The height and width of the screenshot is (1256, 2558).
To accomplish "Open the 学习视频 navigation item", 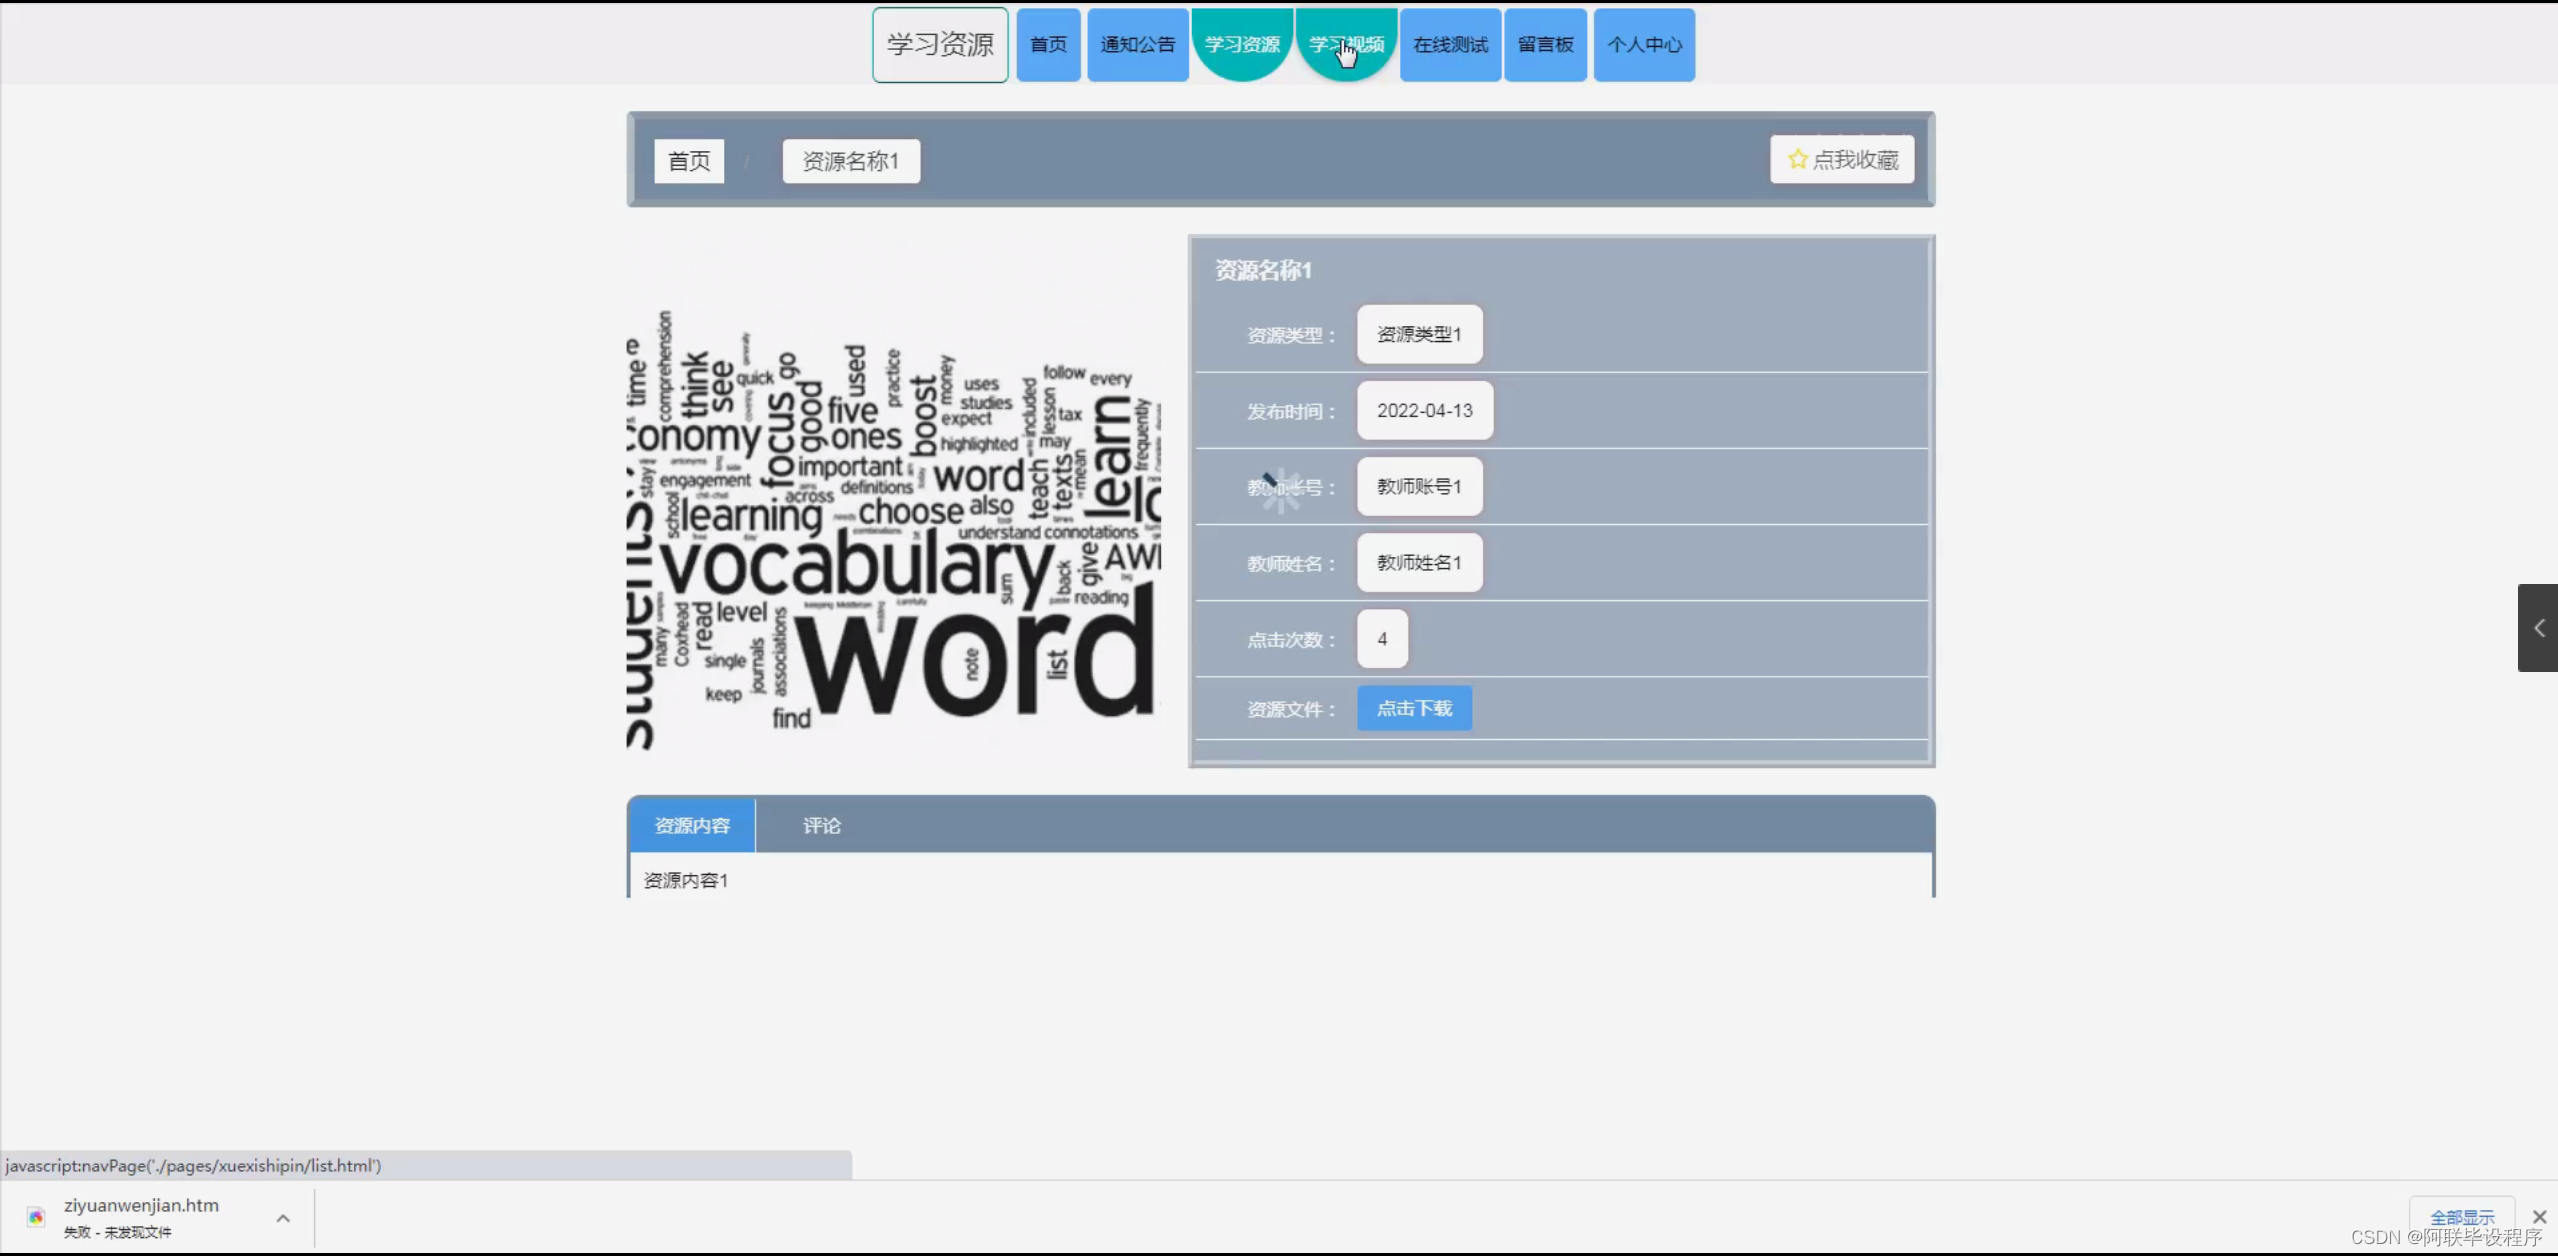I will point(1346,45).
